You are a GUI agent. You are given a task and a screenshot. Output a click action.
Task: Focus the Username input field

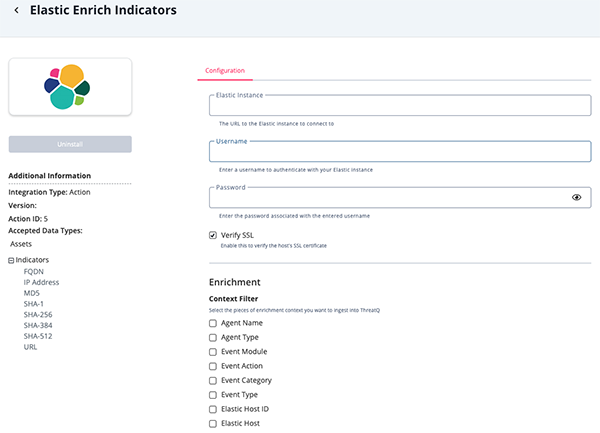pos(400,151)
